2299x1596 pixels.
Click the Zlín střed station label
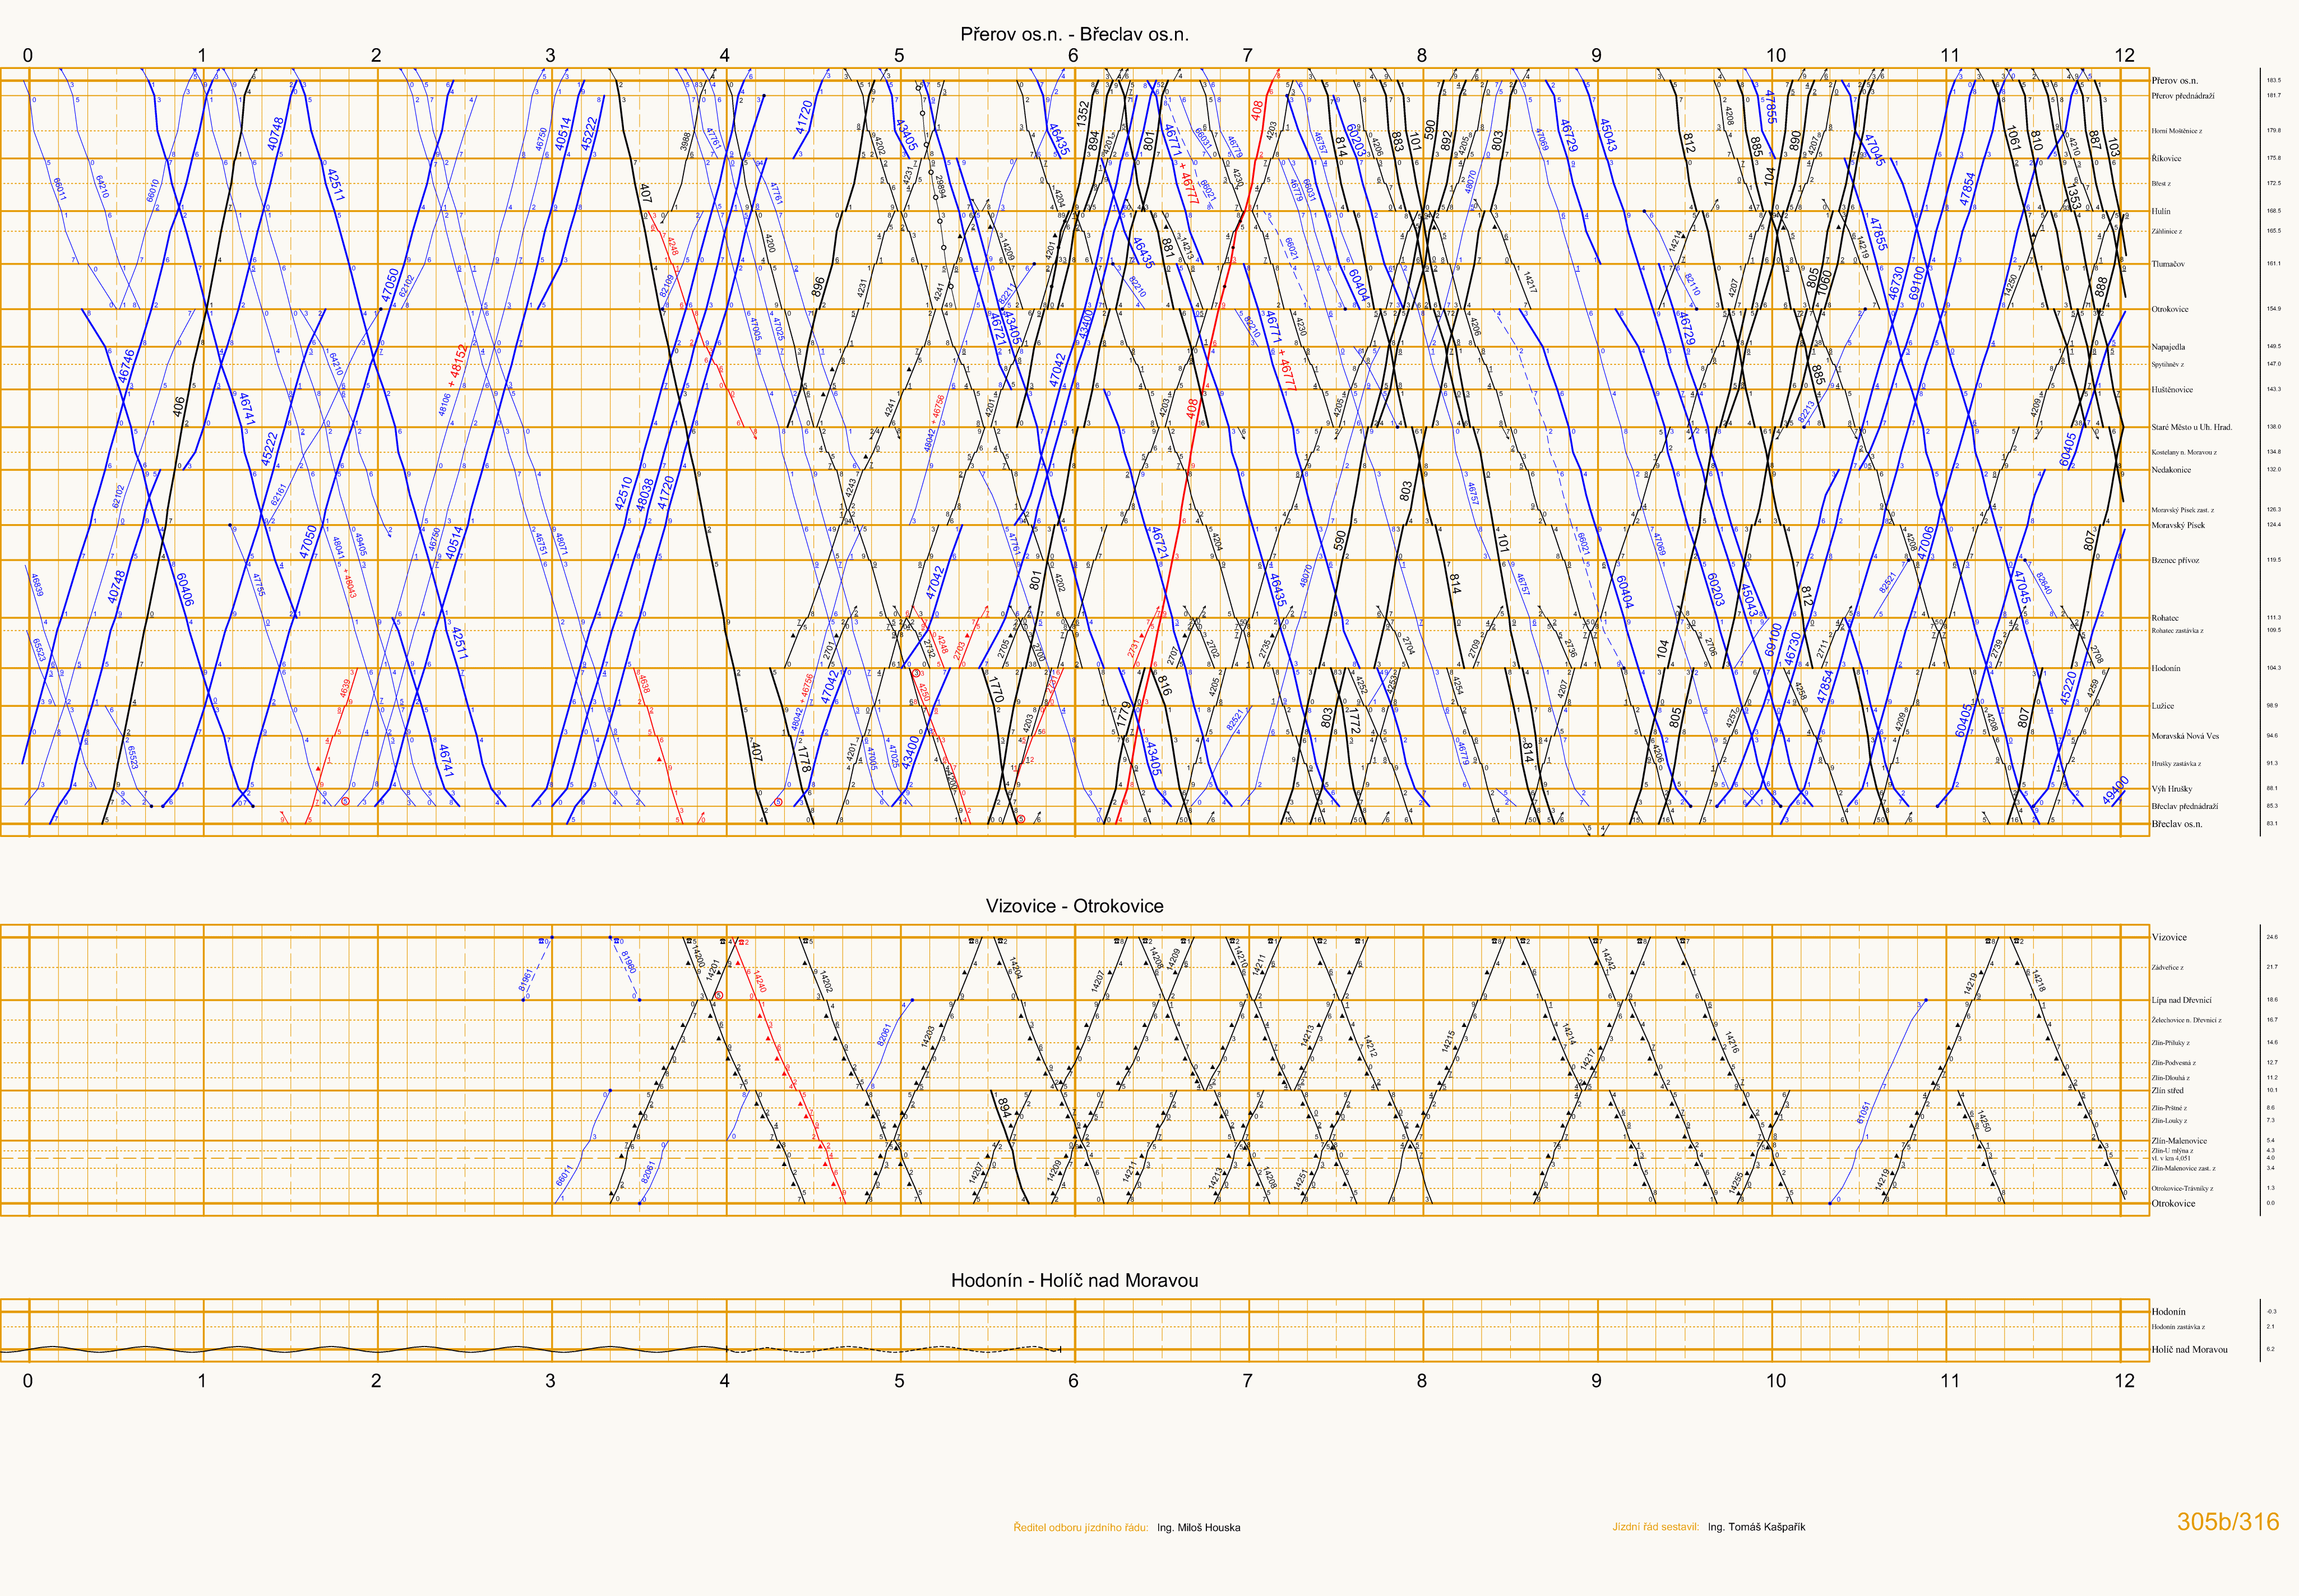[x=2167, y=1090]
